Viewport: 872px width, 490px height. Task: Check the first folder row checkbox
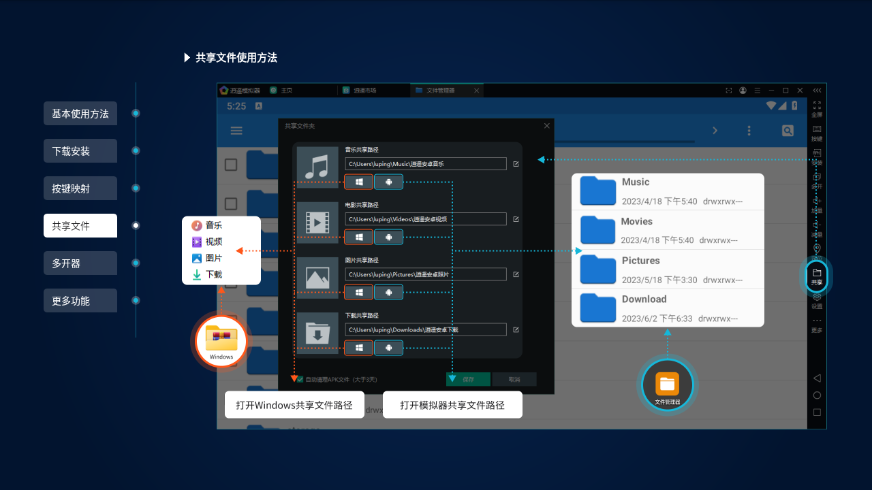231,165
